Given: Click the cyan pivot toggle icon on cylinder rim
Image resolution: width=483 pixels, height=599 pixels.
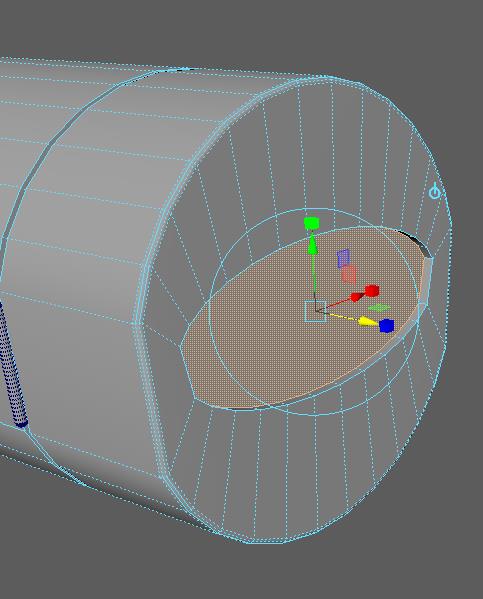Looking at the screenshot, I should (435, 192).
